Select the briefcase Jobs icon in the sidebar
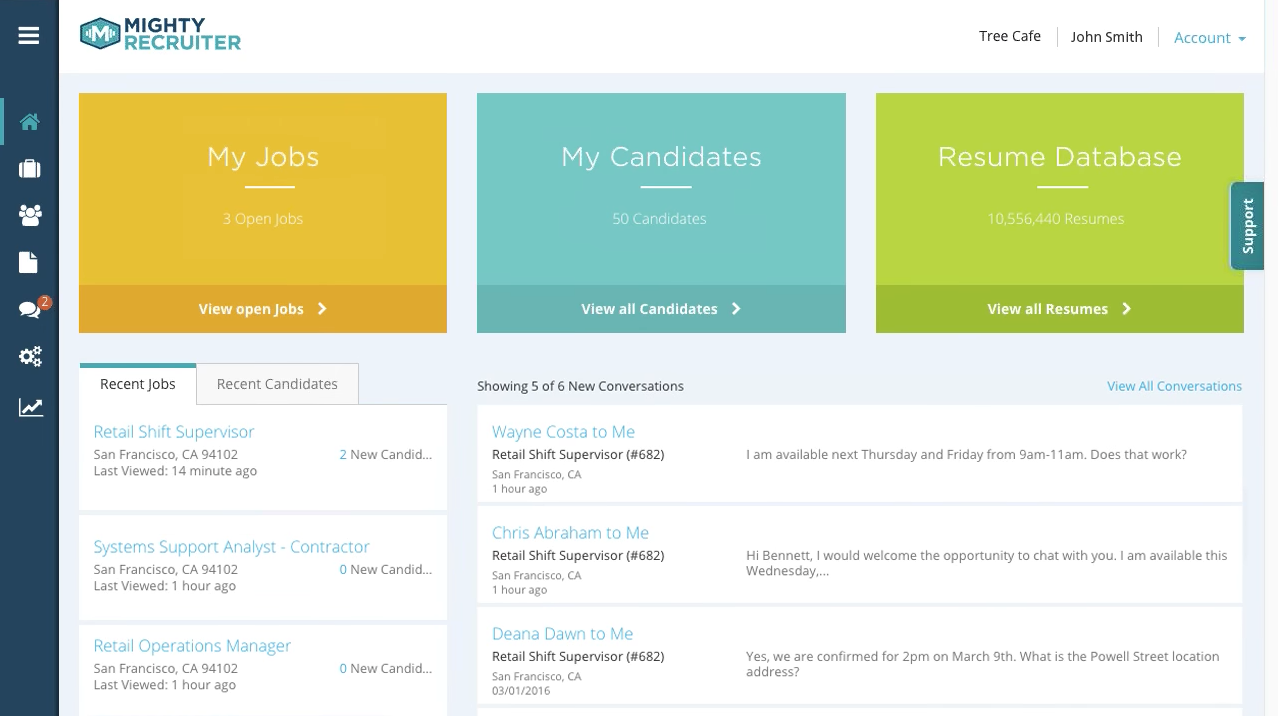This screenshot has height=716, width=1278. tap(29, 168)
